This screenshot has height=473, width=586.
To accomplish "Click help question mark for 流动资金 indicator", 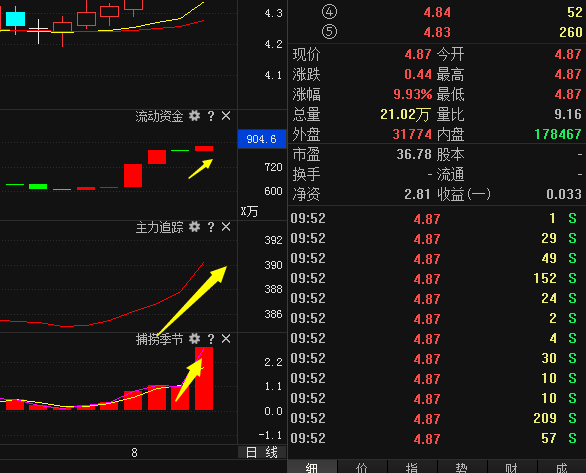I will pyautogui.click(x=211, y=116).
